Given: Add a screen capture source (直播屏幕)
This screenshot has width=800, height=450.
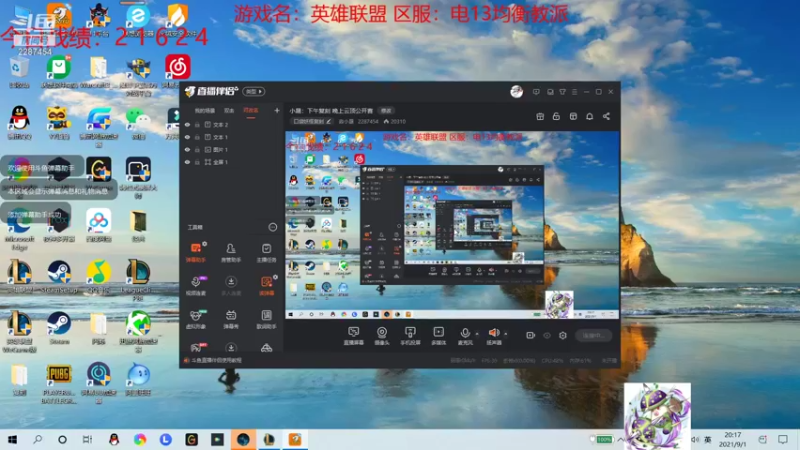Looking at the screenshot, I should (x=353, y=336).
